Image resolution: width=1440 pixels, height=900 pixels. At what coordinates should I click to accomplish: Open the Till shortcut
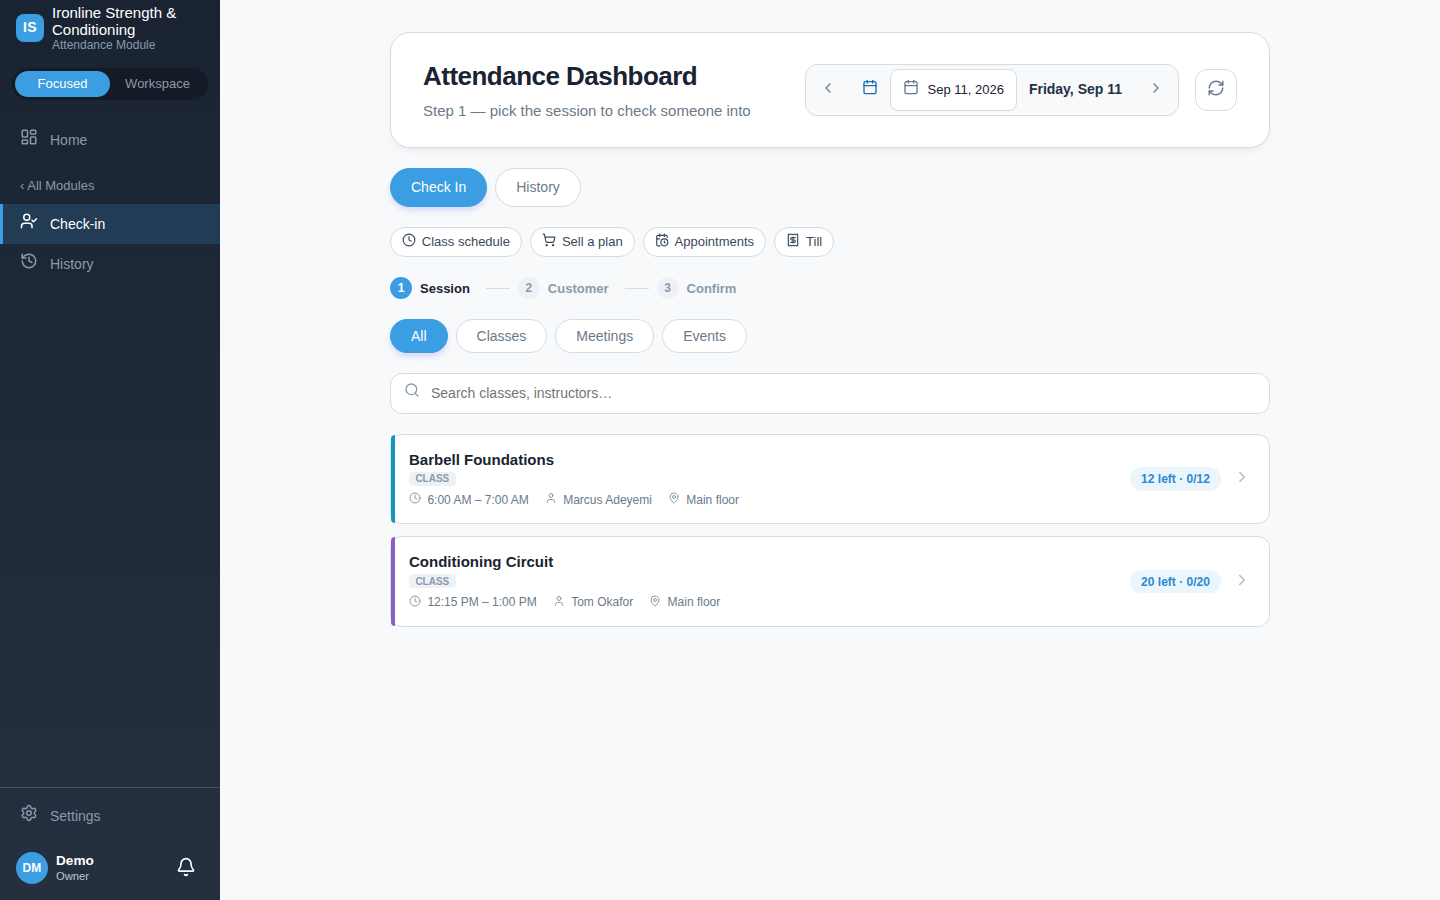[x=804, y=242]
